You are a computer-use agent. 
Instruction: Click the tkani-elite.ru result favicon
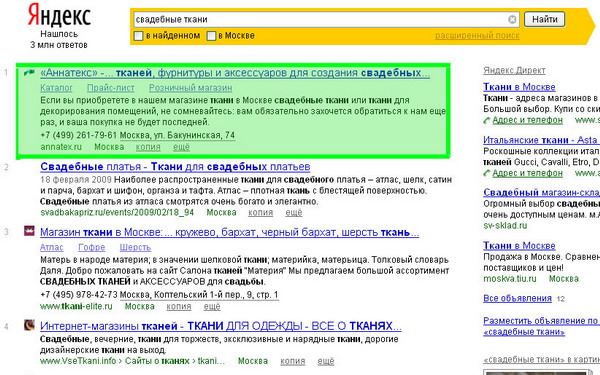[x=29, y=231]
